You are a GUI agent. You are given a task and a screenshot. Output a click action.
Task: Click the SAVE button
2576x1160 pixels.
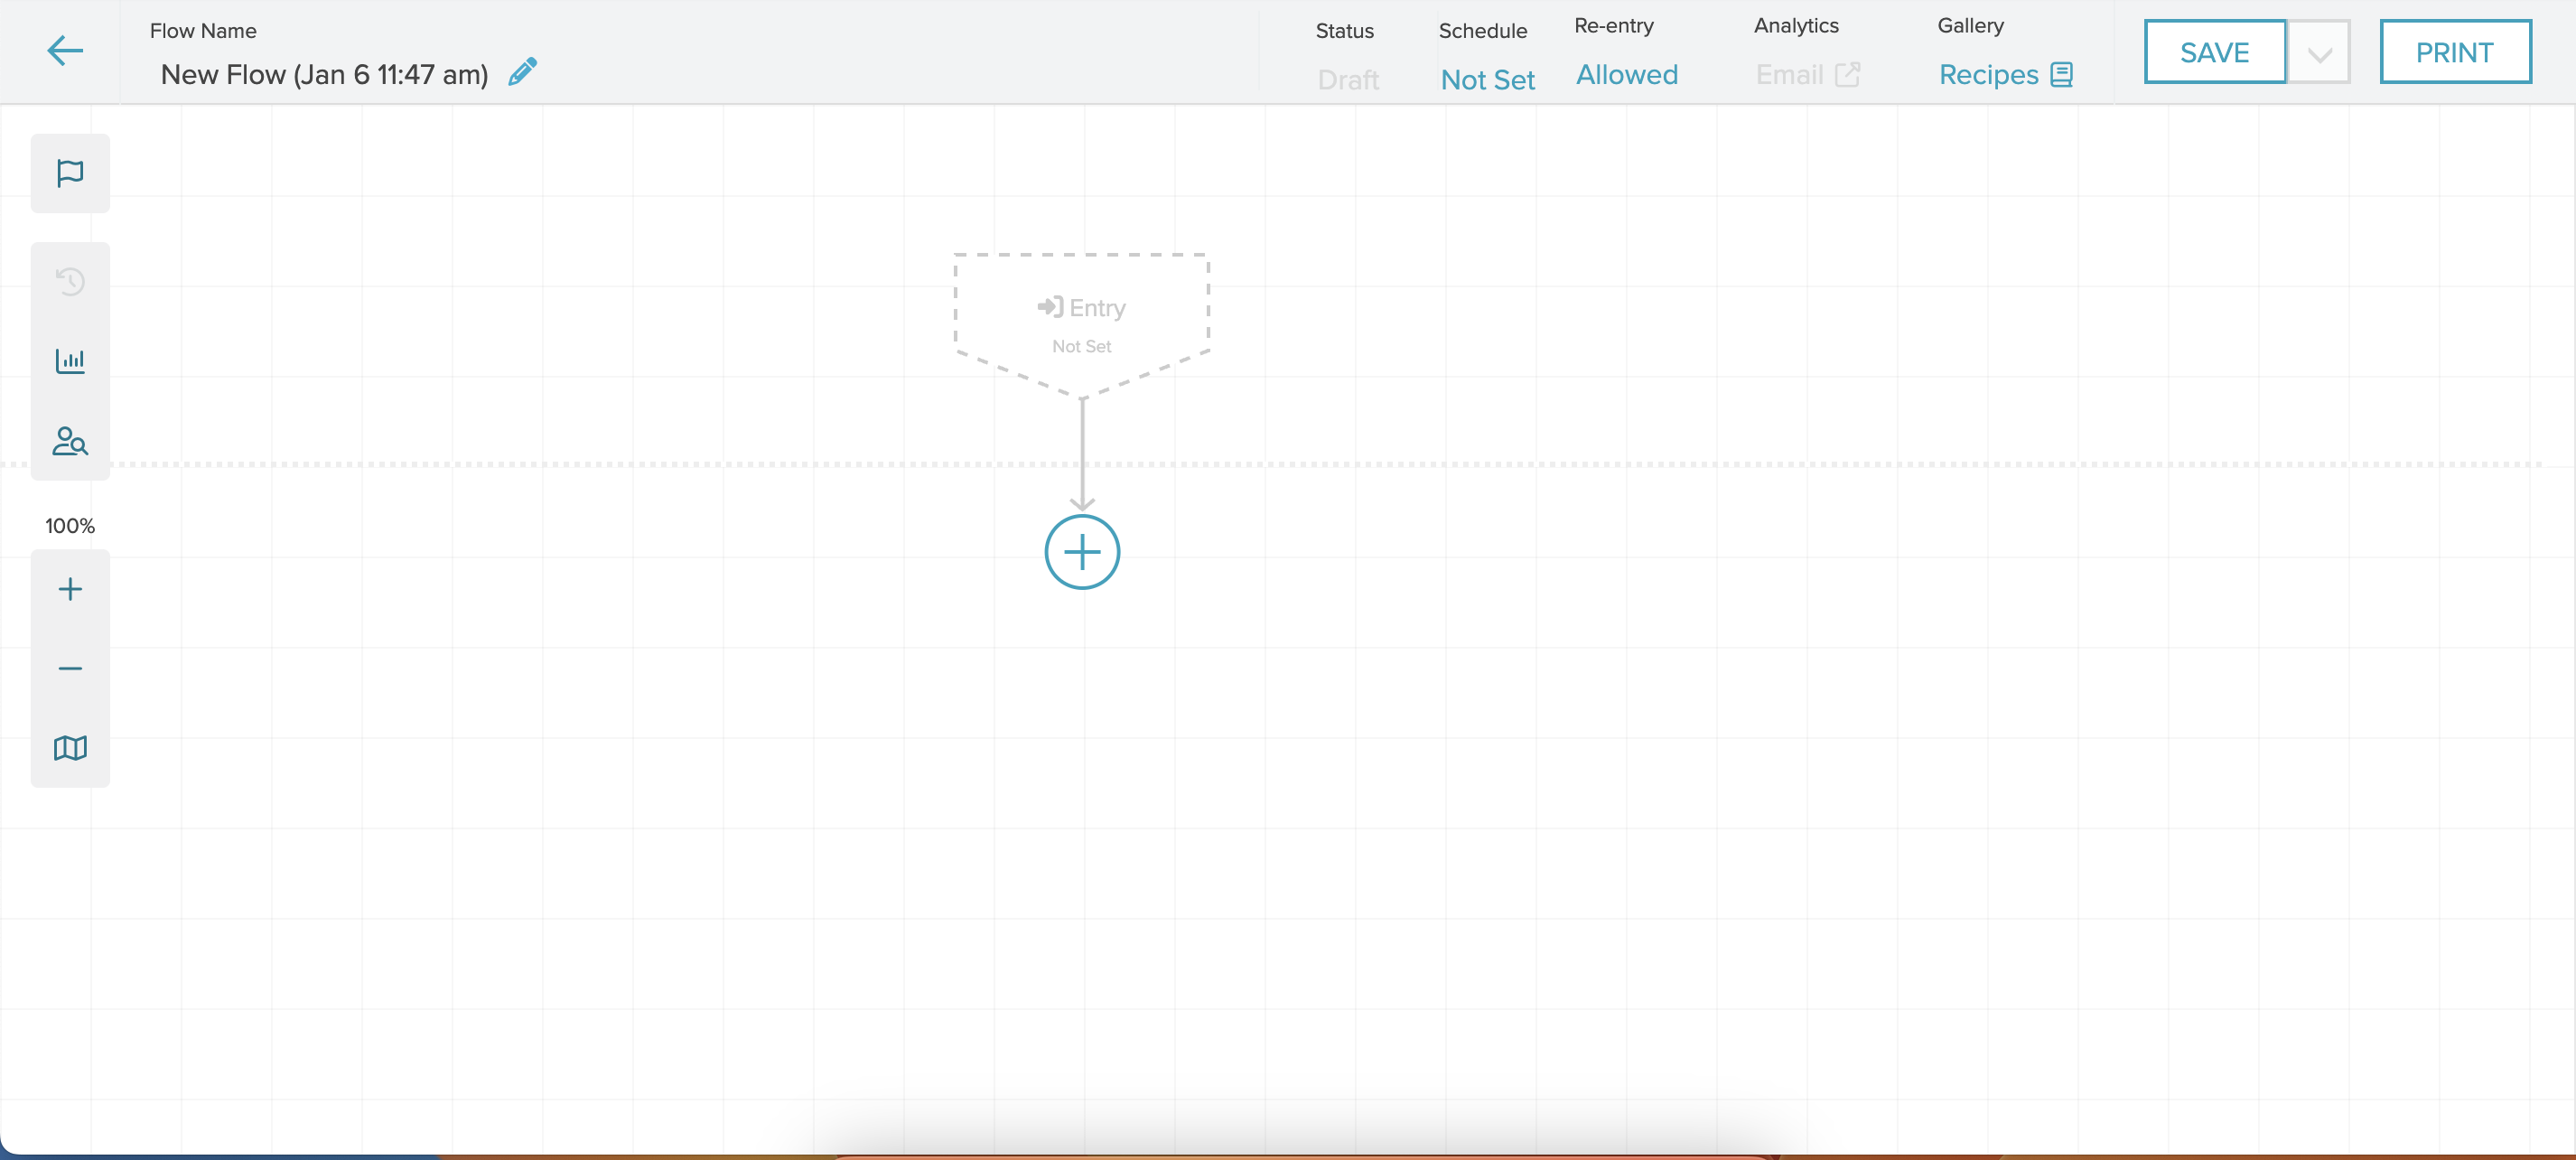pyautogui.click(x=2214, y=53)
